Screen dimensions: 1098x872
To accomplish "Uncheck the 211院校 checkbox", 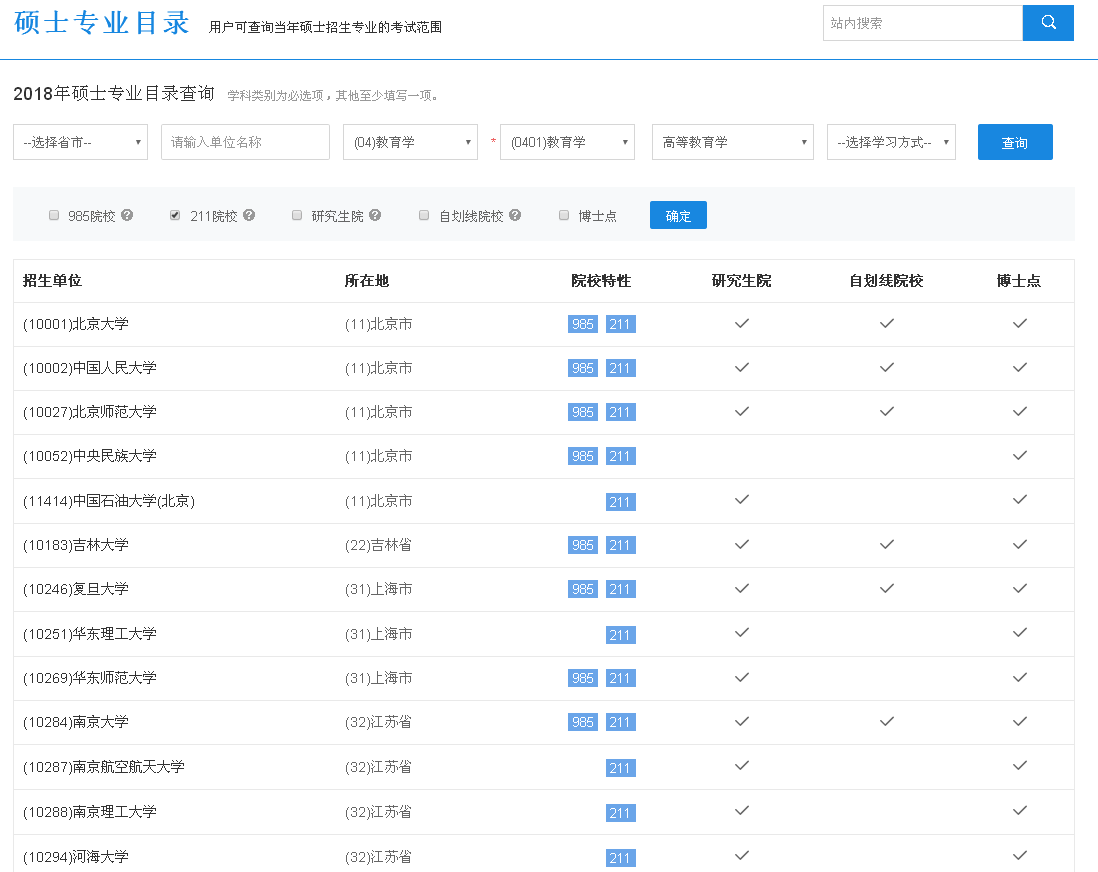I will tap(174, 214).
